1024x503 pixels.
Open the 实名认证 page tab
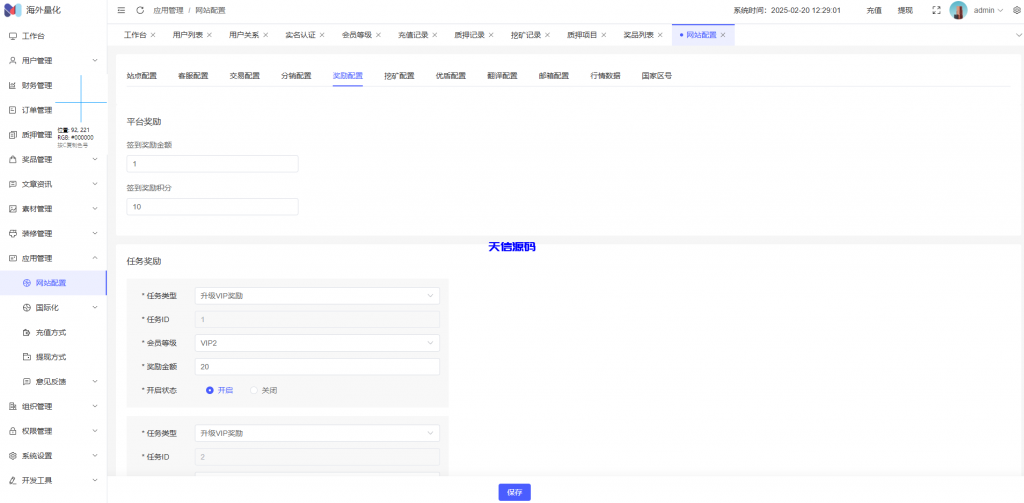tap(300, 35)
